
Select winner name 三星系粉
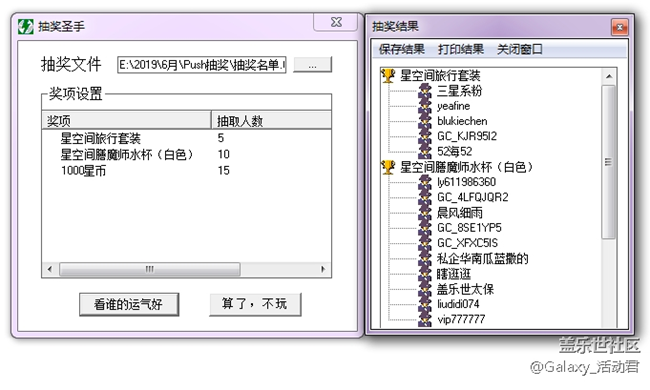(x=459, y=91)
